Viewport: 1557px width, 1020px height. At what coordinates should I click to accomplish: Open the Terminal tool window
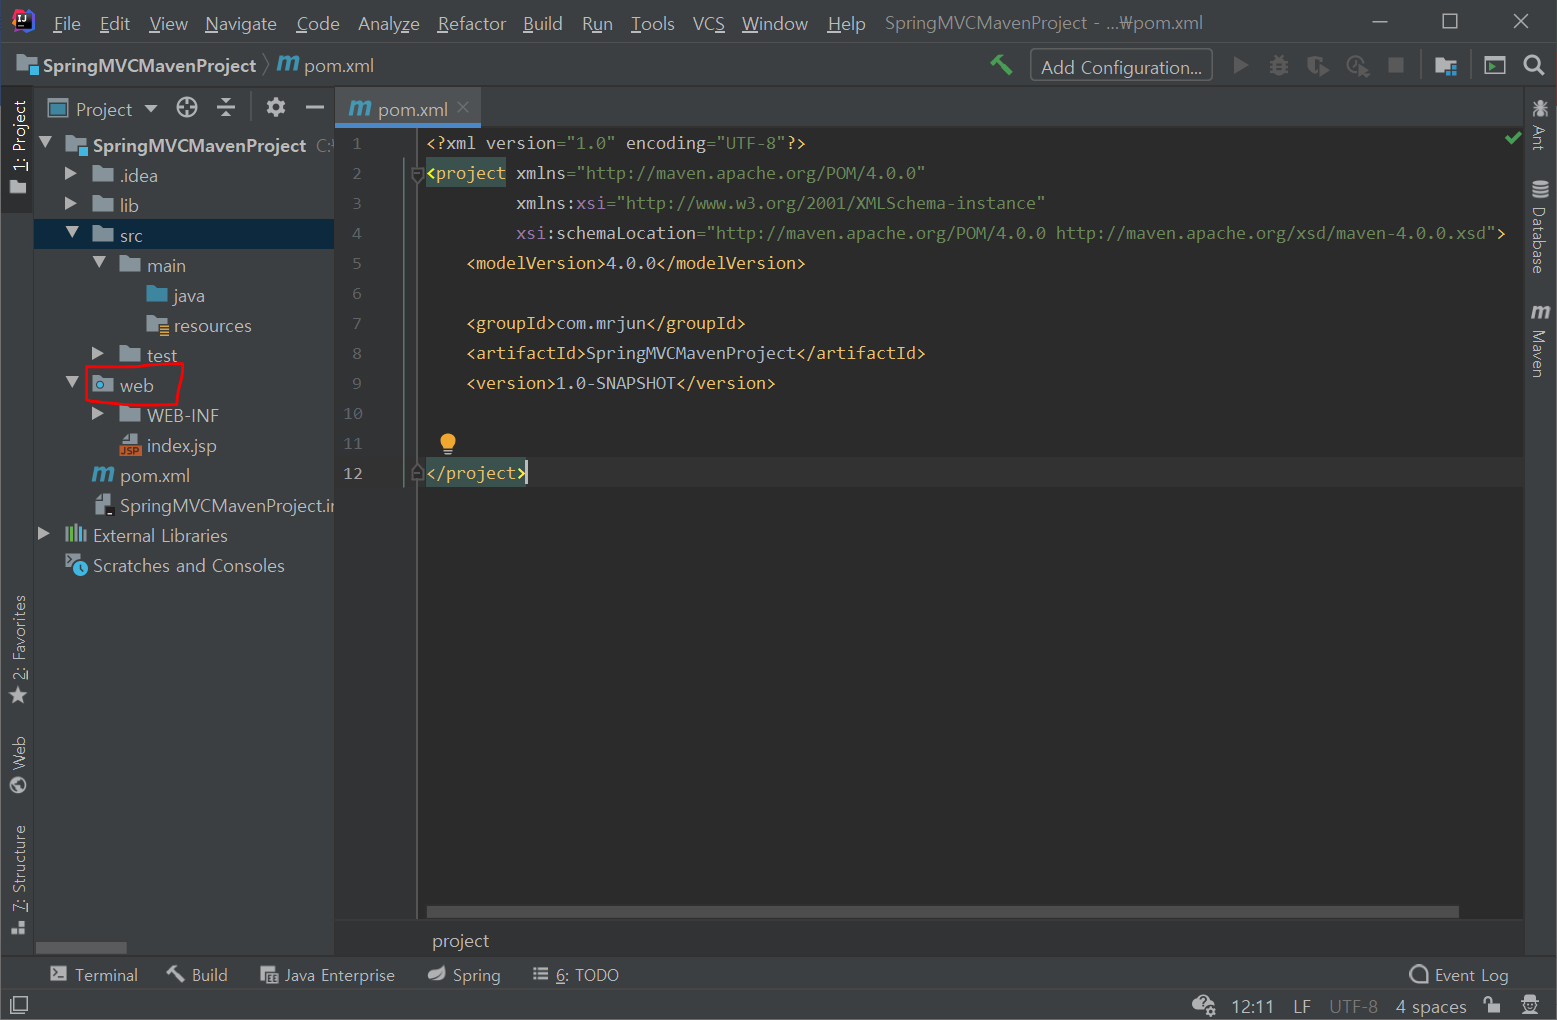coord(94,974)
